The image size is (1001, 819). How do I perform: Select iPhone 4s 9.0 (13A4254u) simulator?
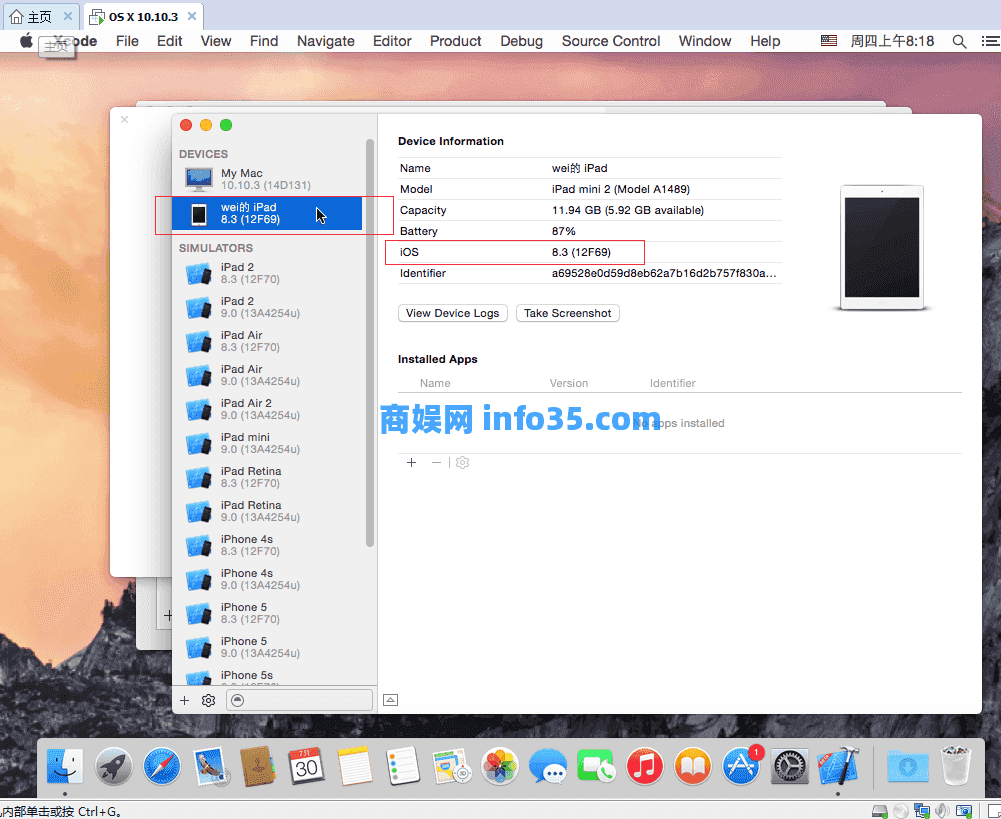point(268,579)
